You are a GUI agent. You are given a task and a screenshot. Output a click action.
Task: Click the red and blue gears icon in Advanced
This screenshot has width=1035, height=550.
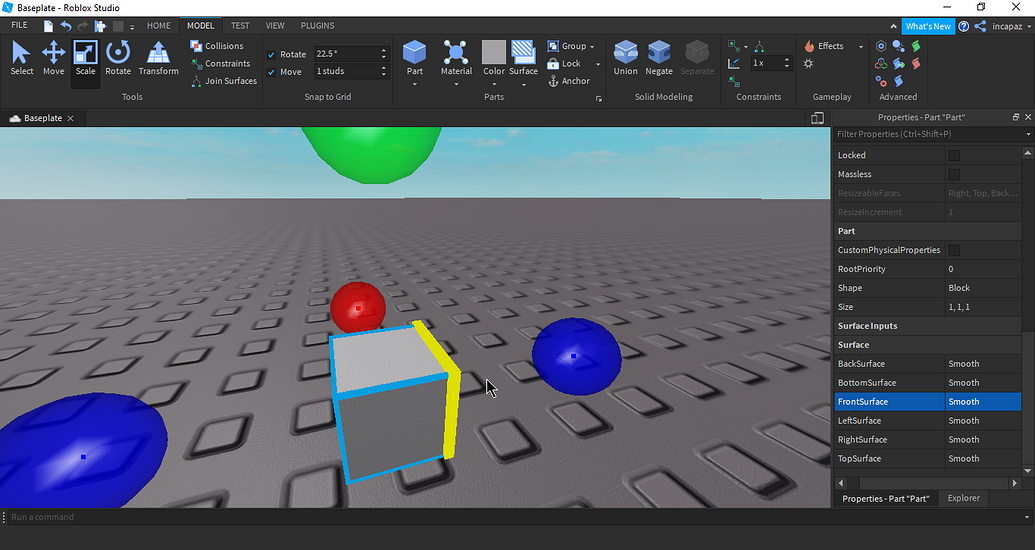click(881, 81)
